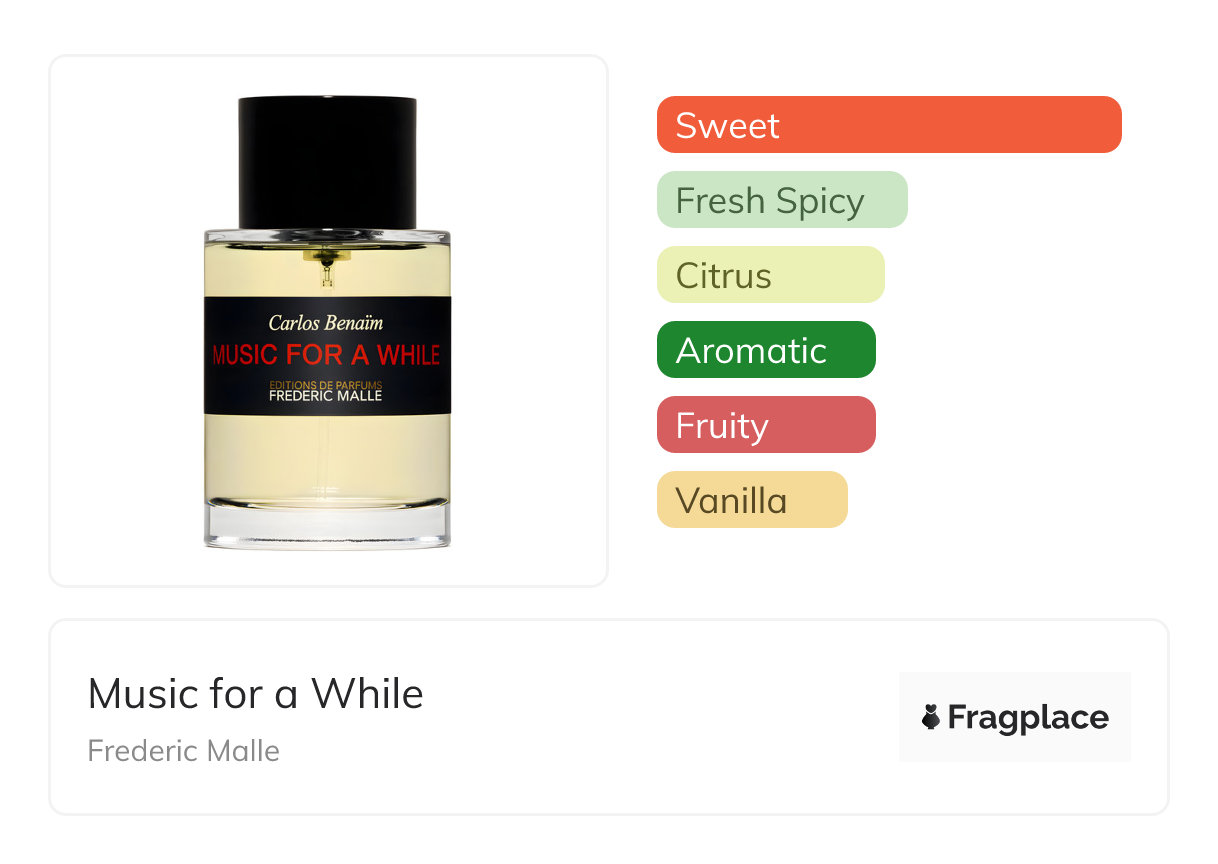Click FREDERIC MALLE text on the bottle label

tap(326, 396)
